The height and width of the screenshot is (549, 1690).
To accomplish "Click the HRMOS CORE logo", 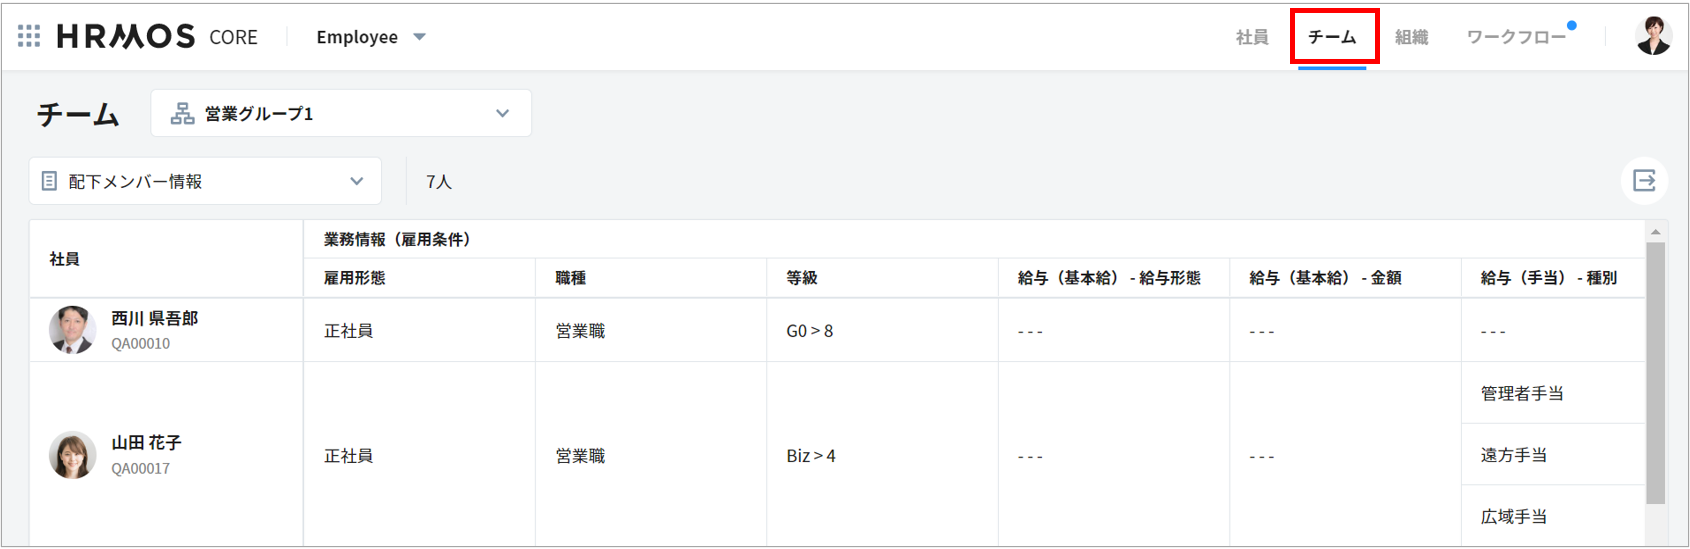I will [157, 37].
